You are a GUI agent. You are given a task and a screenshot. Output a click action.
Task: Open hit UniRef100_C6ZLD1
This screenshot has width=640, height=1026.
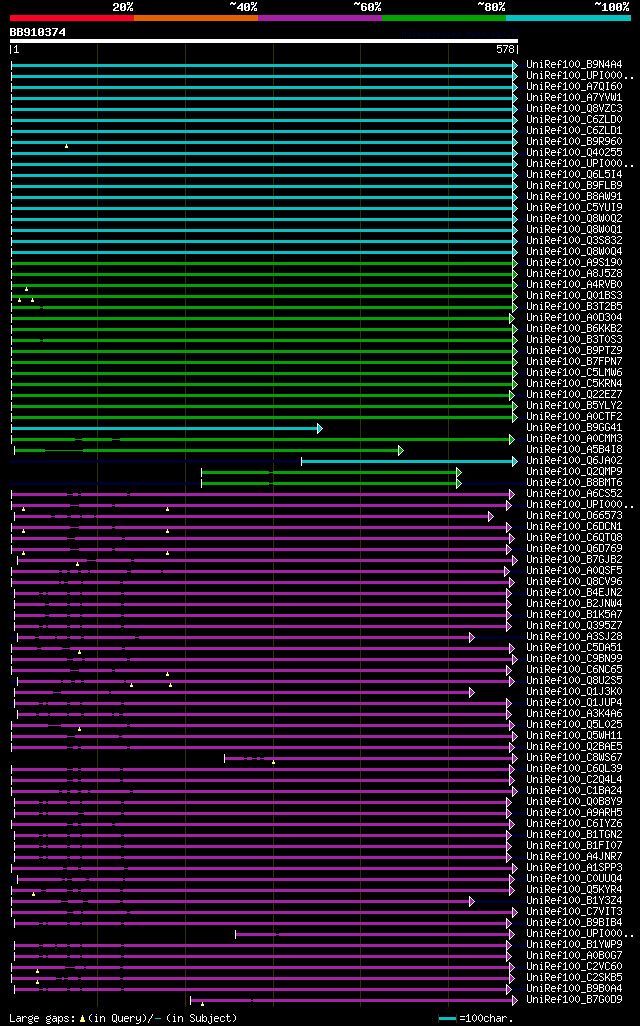click(x=575, y=130)
